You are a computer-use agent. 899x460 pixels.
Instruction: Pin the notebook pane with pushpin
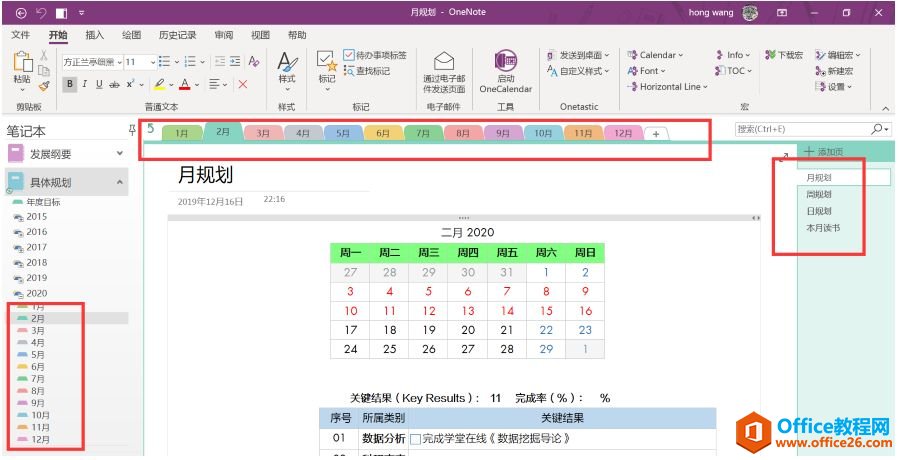(x=132, y=131)
